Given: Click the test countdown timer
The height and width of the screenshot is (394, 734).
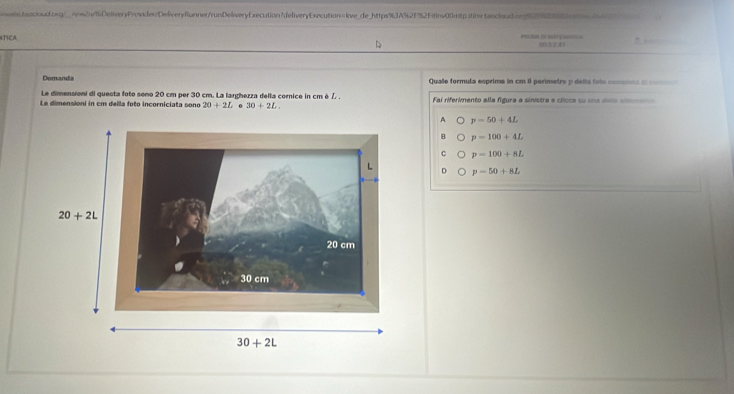Looking at the screenshot, I should (x=552, y=45).
